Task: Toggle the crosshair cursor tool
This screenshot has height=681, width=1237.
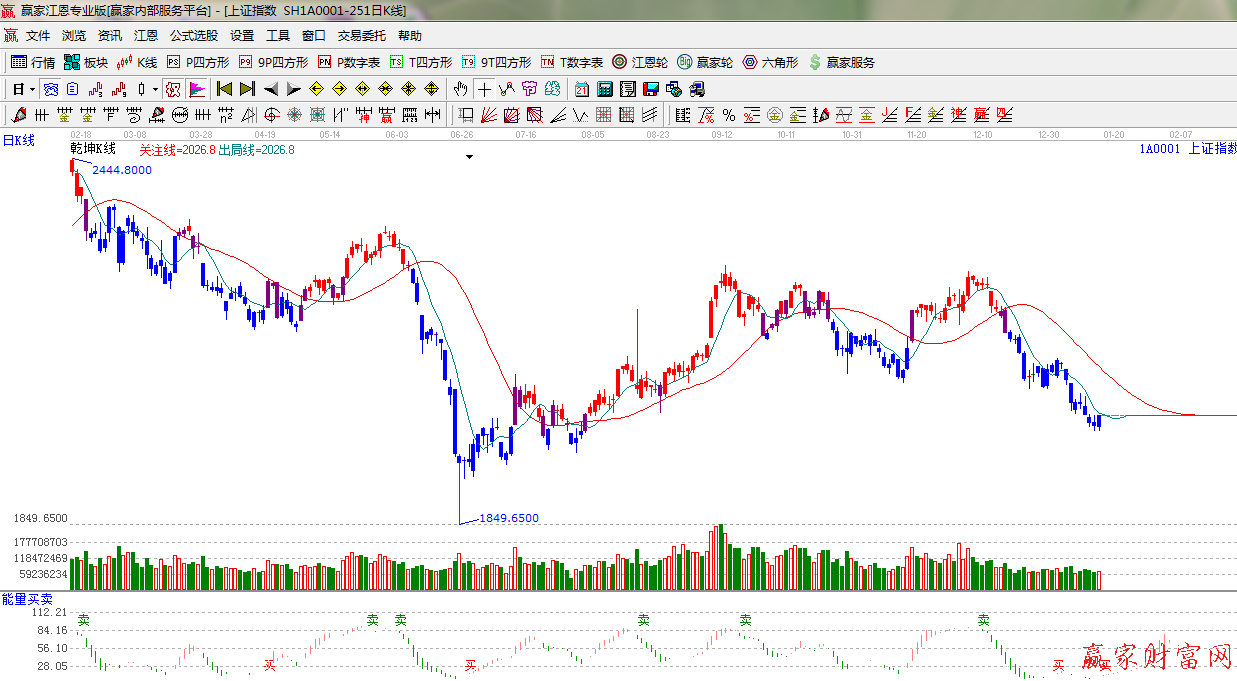Action: pos(484,89)
